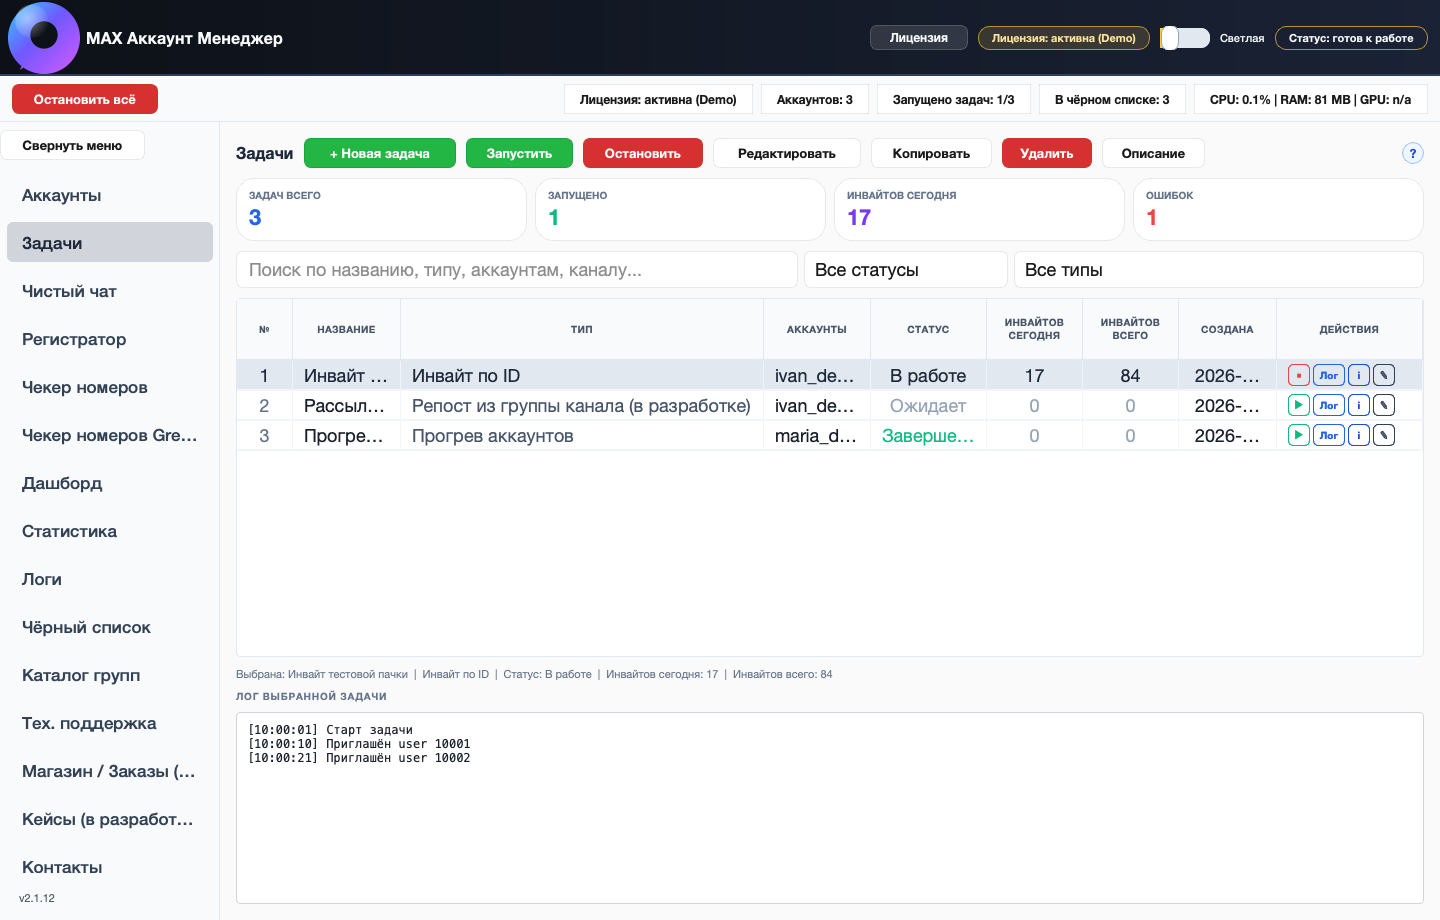1440x920 pixels.
Task: Click the info icon on the first task row
Action: [x=1358, y=375]
